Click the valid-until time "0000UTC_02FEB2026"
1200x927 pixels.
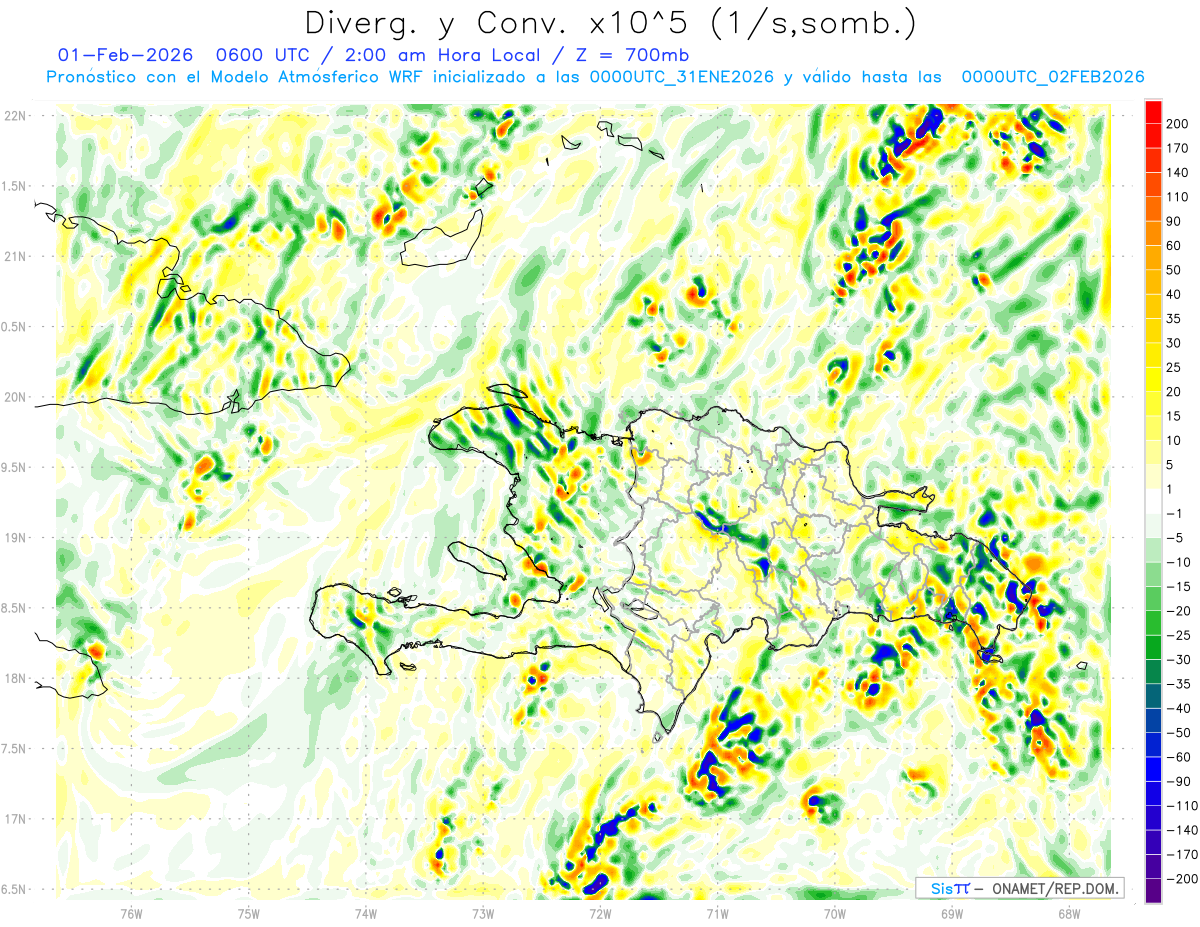(1052, 77)
